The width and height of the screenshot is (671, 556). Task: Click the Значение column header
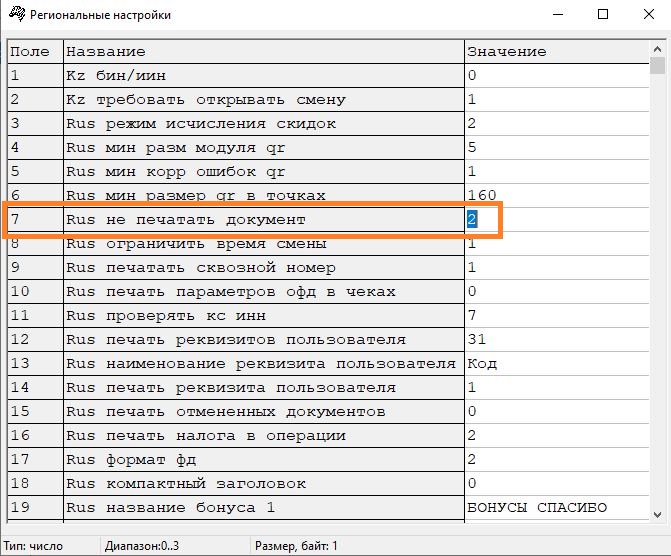[557, 52]
